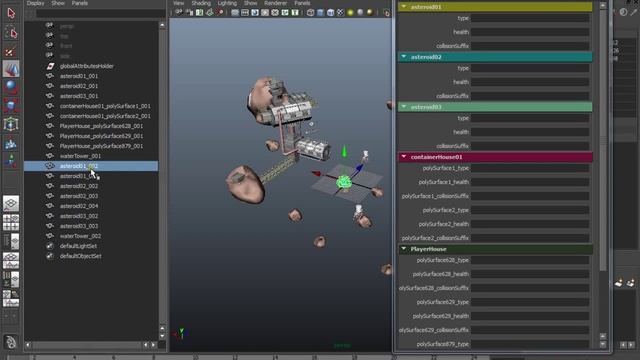Image resolution: width=640 pixels, height=360 pixels.
Task: Collapse the asteroid03 attribute section
Action: click(x=404, y=107)
